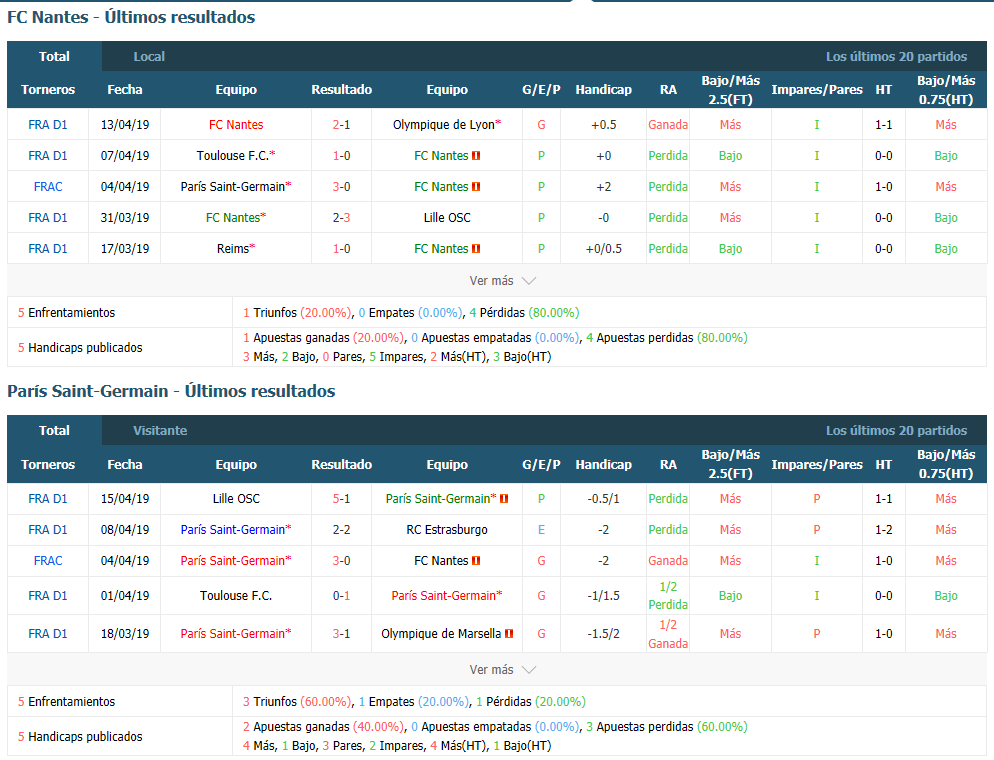This screenshot has width=994, height=760.
Task: Click red card icon beside Olympique de Marsella
Action: [x=509, y=634]
